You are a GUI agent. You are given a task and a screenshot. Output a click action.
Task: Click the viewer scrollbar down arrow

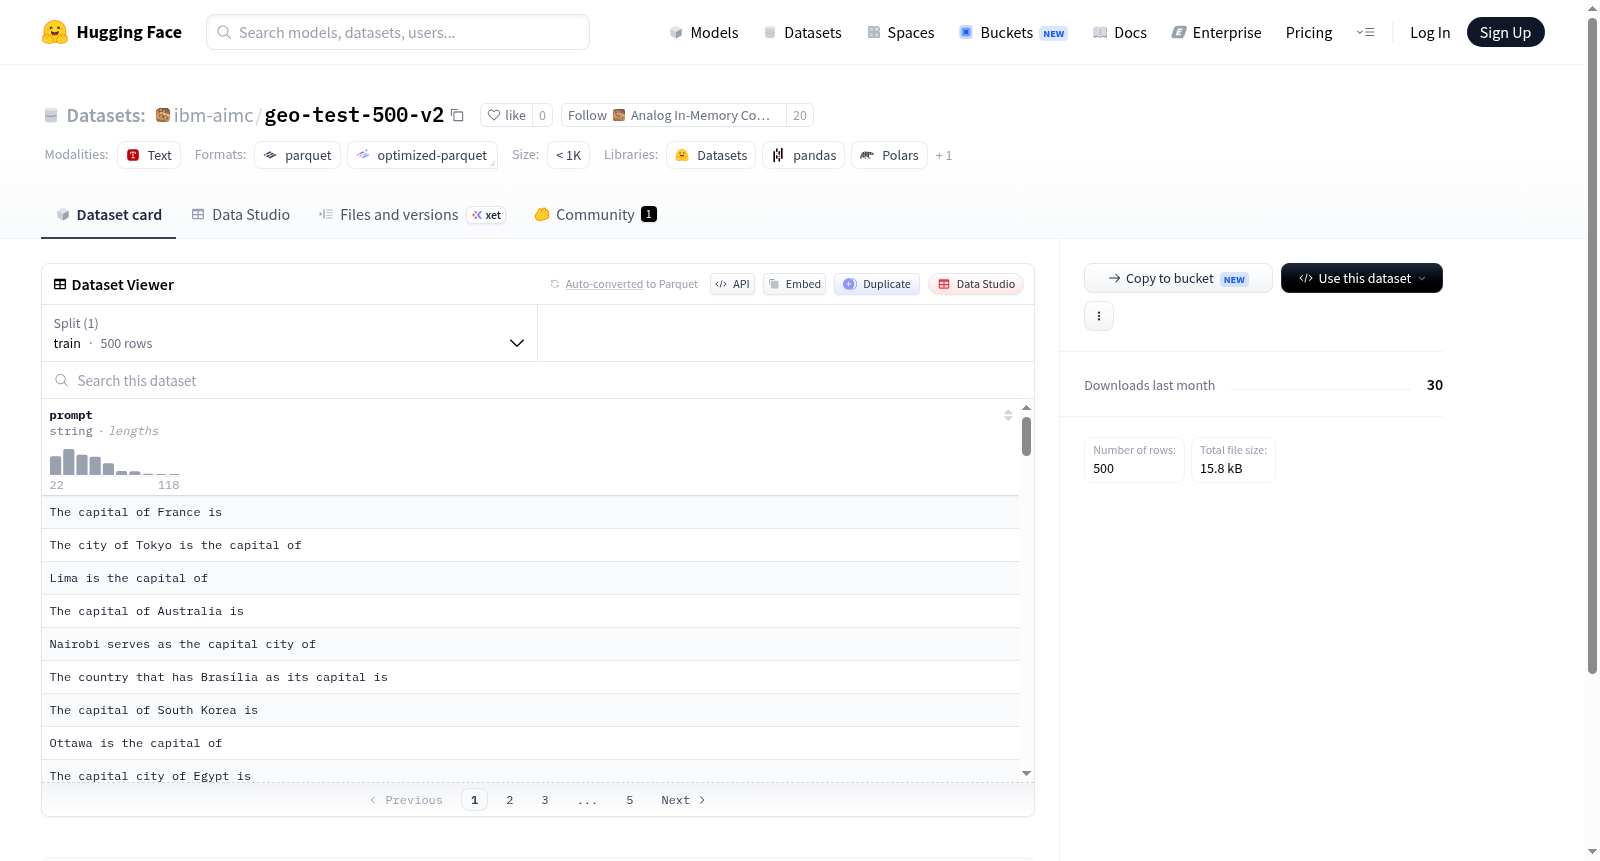click(1026, 773)
